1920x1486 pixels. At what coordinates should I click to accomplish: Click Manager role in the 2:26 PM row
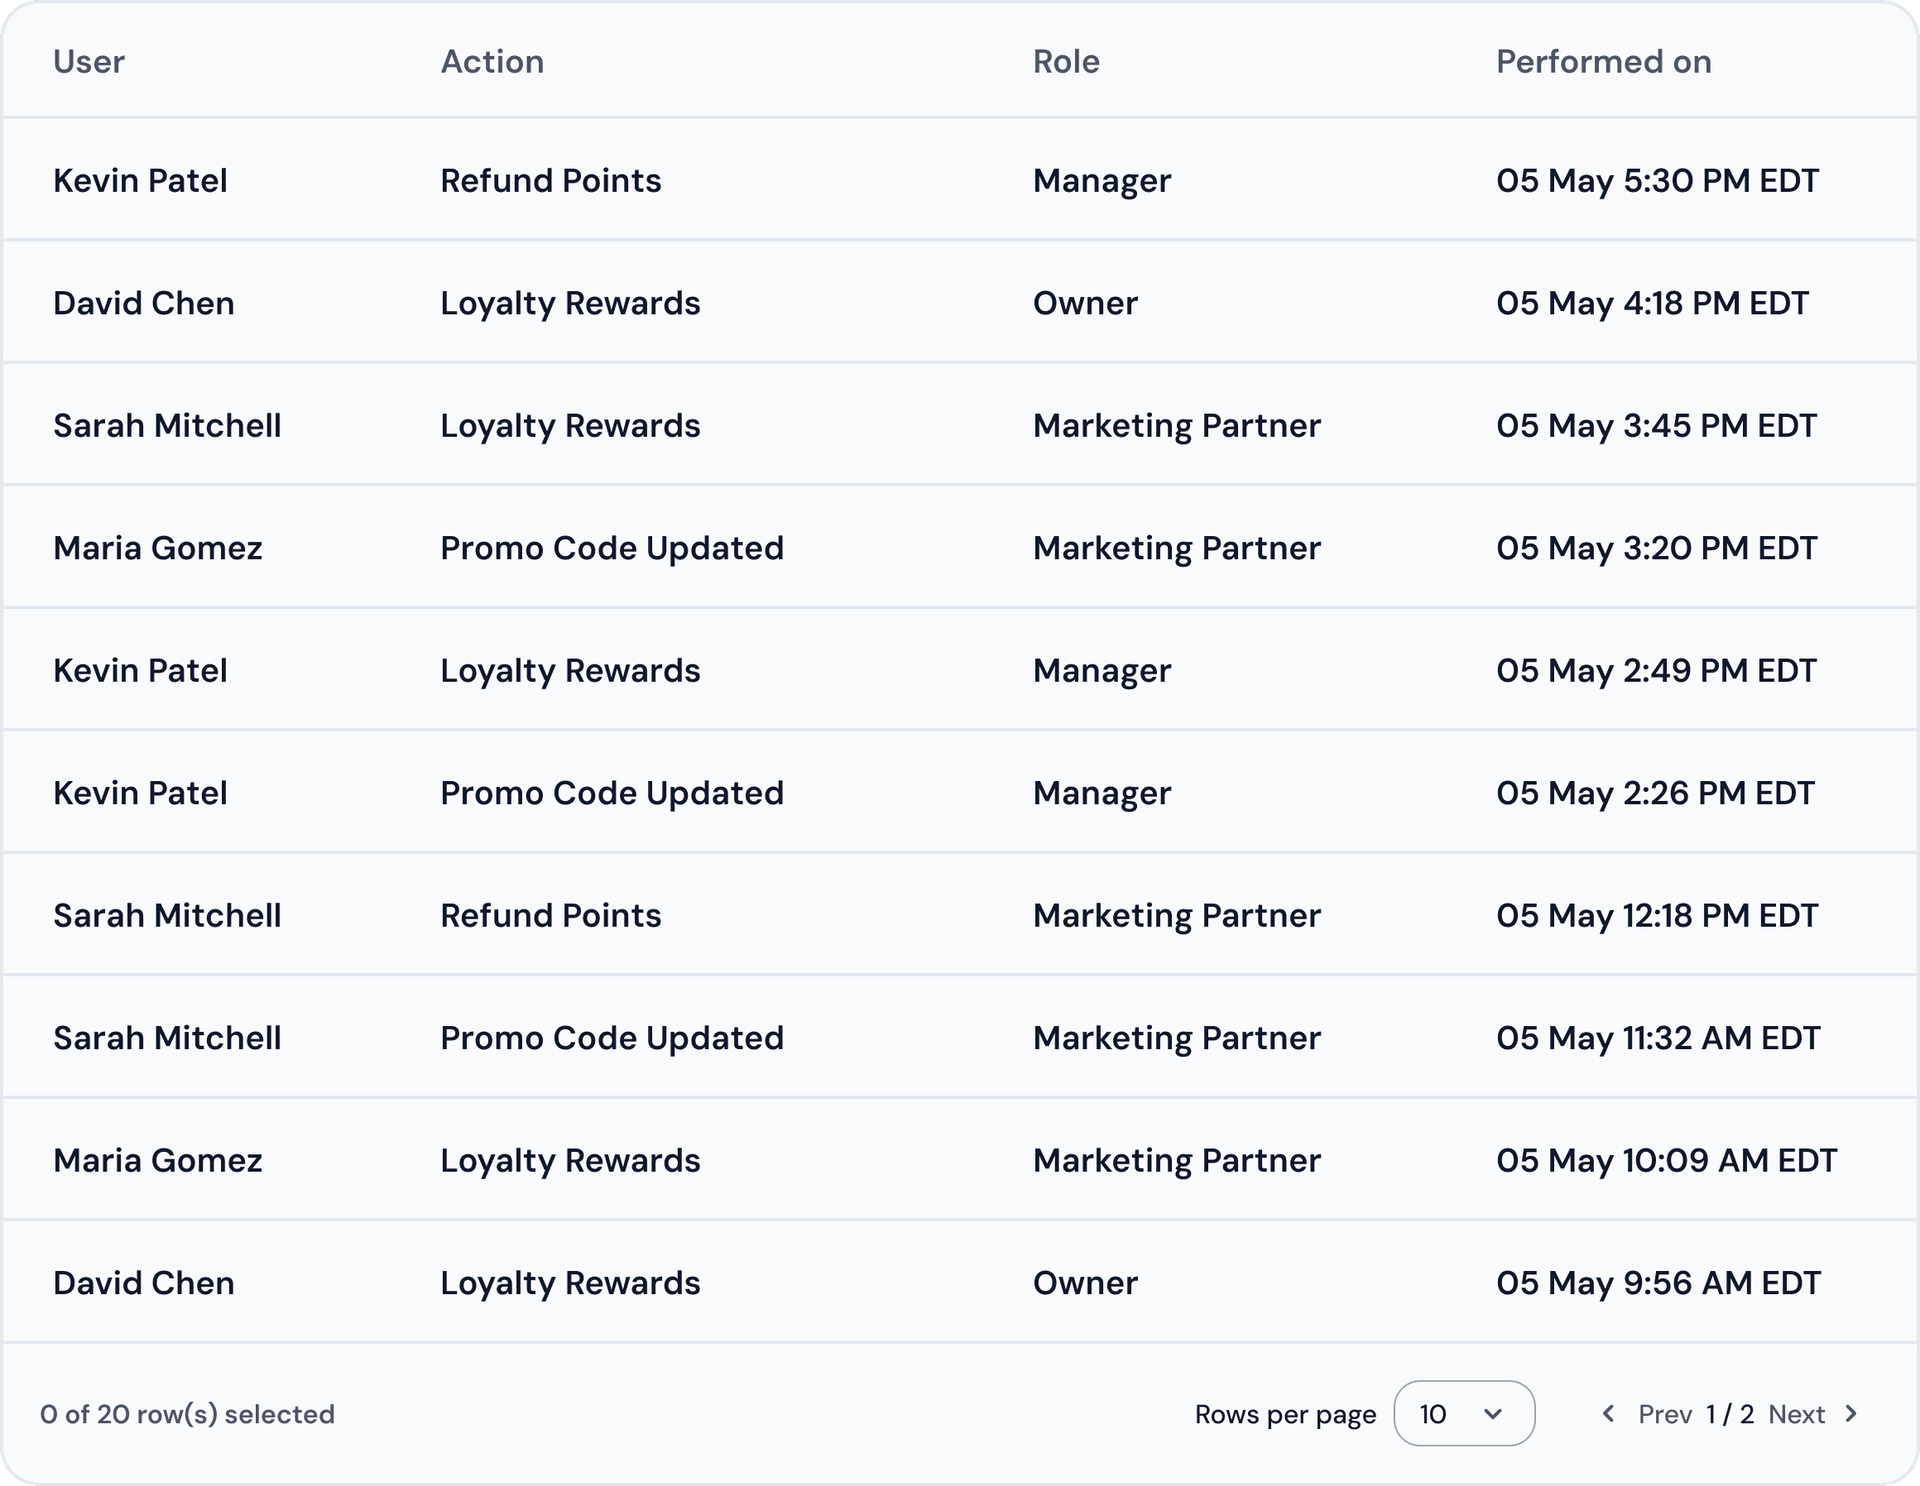[1102, 793]
